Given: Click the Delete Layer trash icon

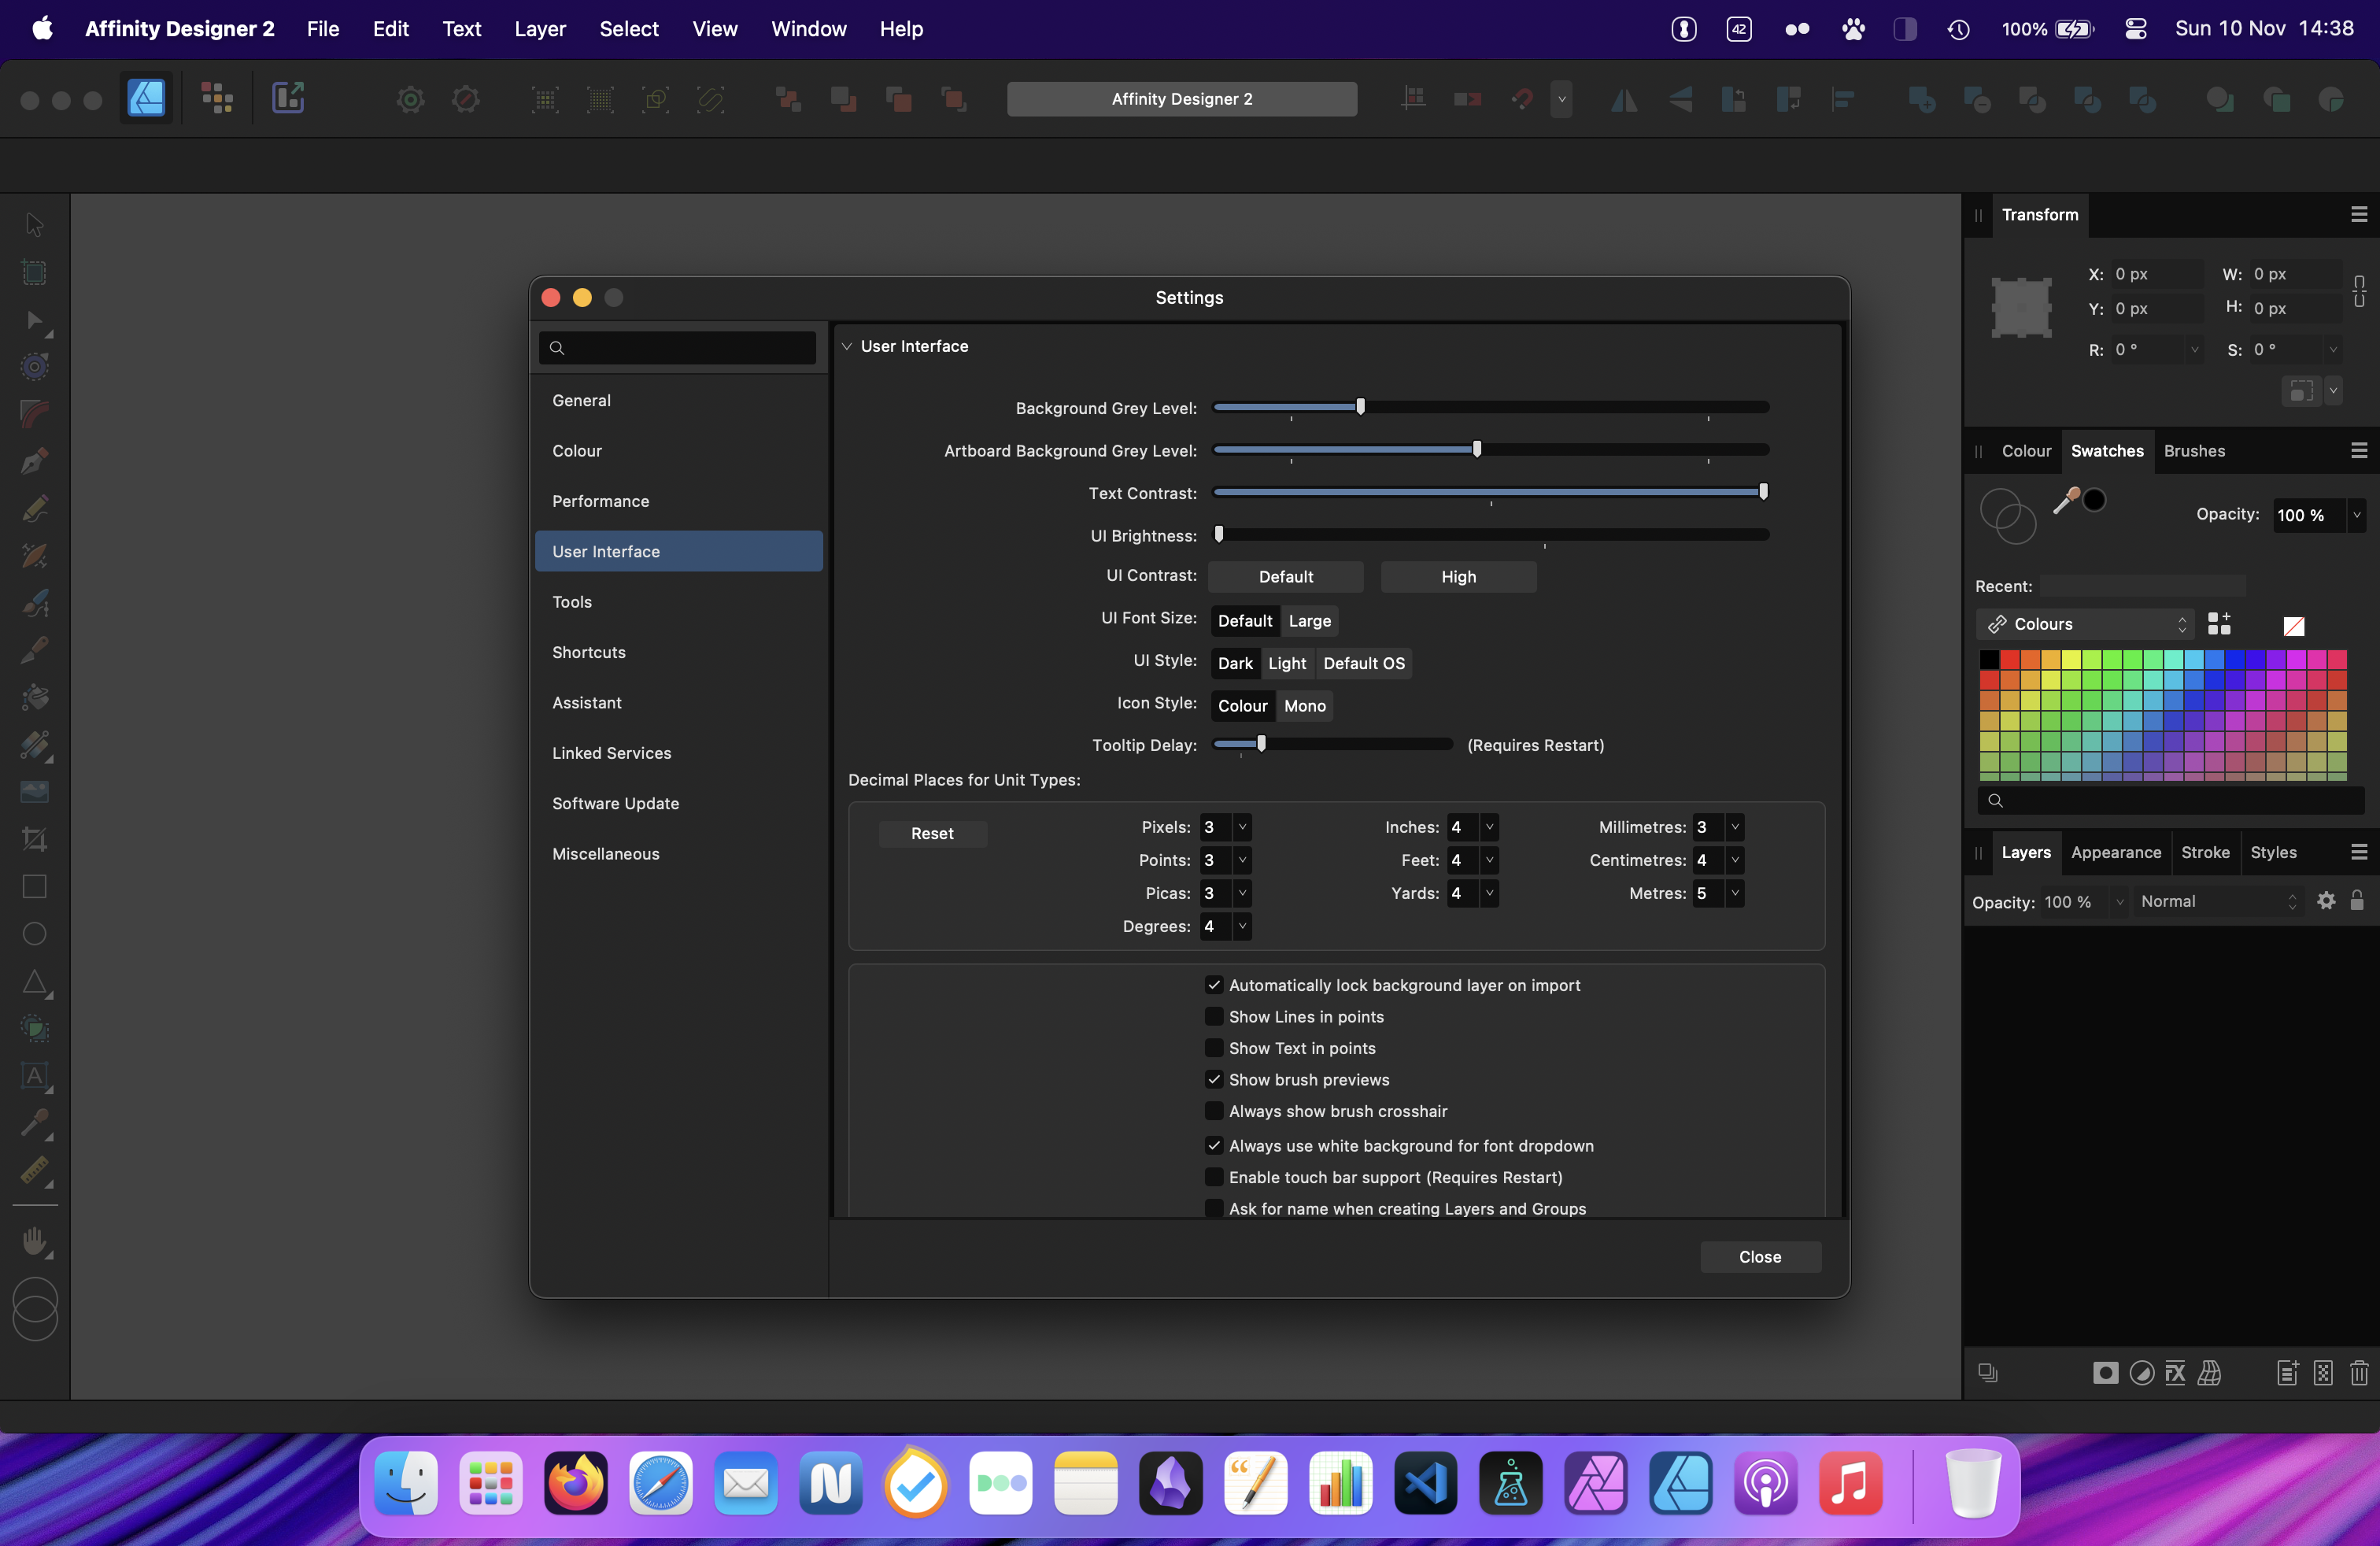Looking at the screenshot, I should coord(2359,1373).
